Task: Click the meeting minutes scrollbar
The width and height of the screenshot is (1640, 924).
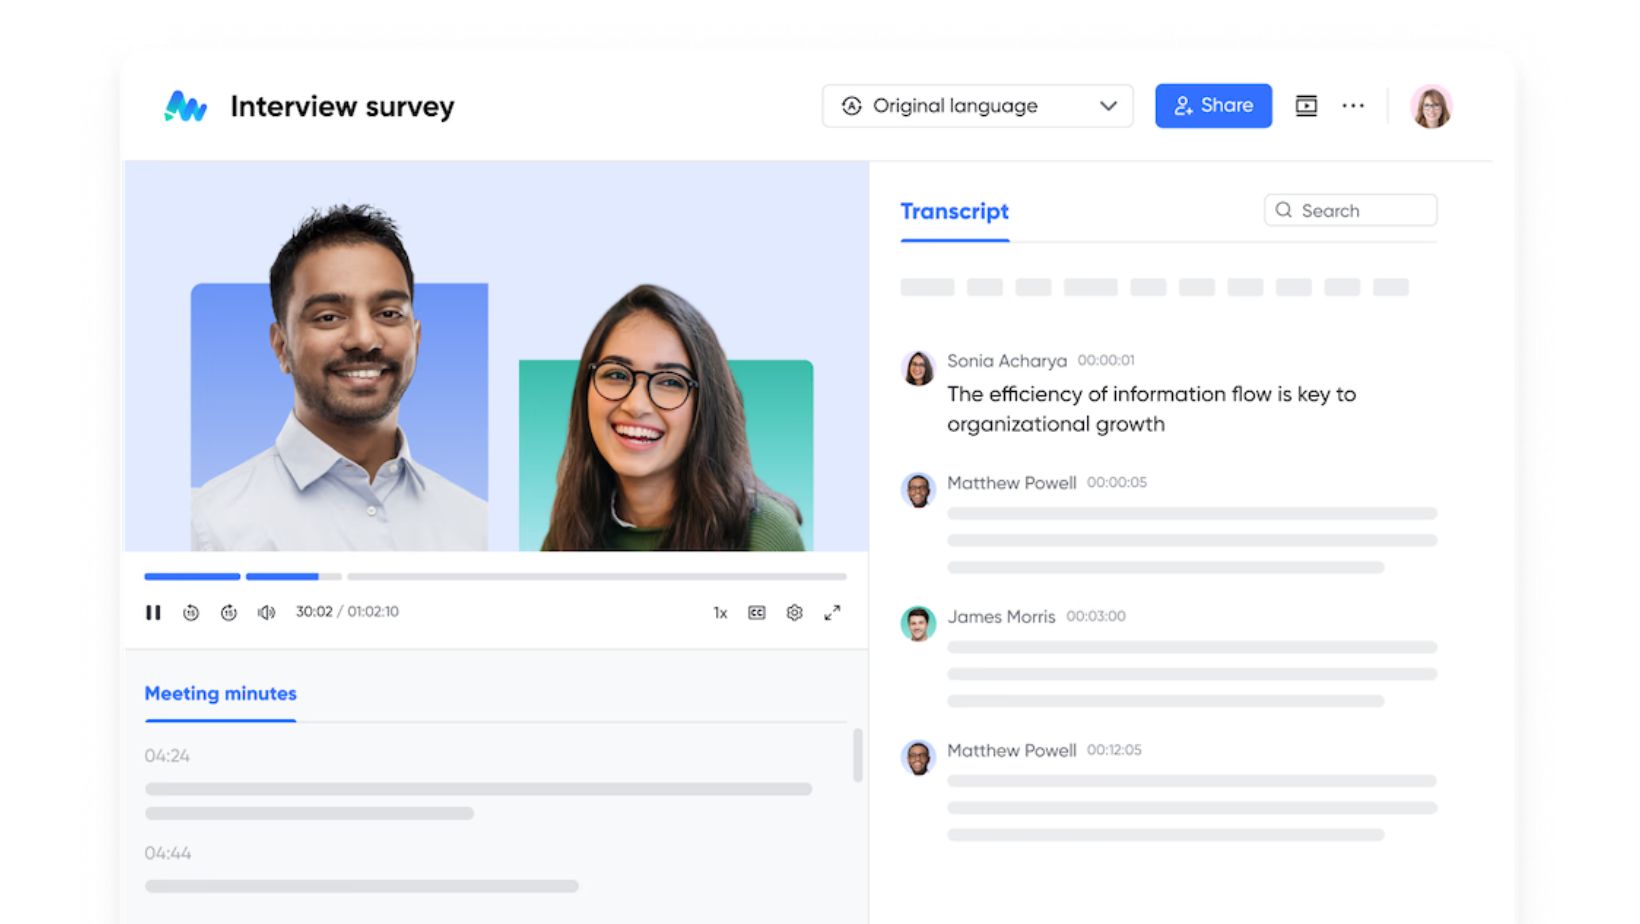Action: (857, 756)
